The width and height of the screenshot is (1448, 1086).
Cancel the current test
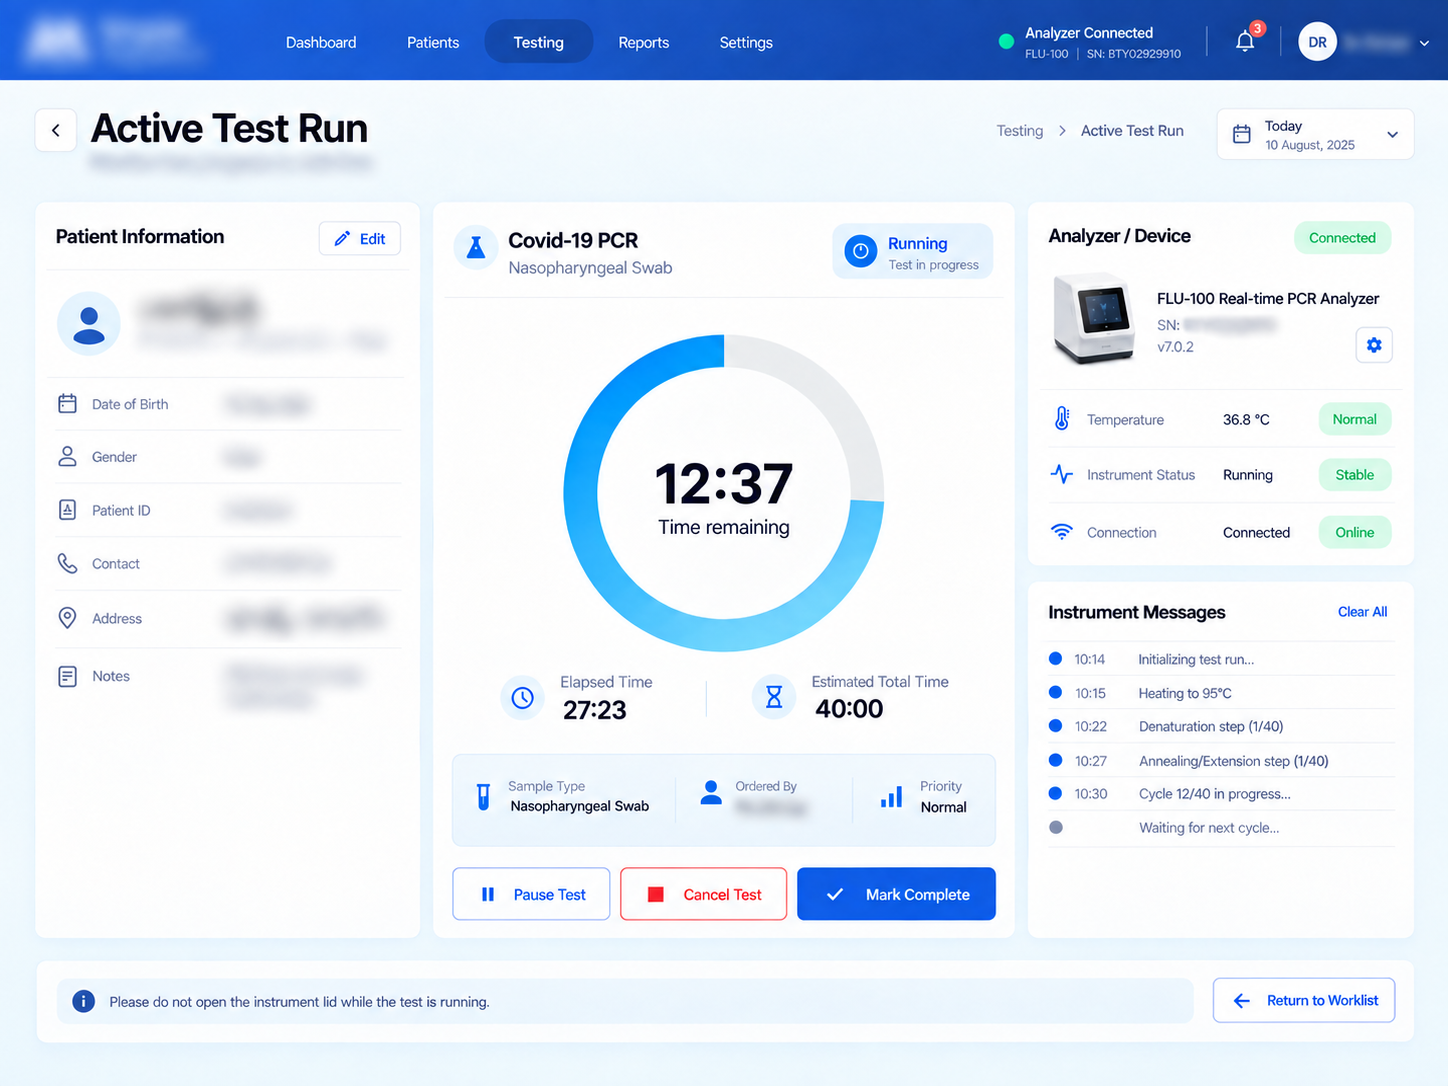coord(704,894)
